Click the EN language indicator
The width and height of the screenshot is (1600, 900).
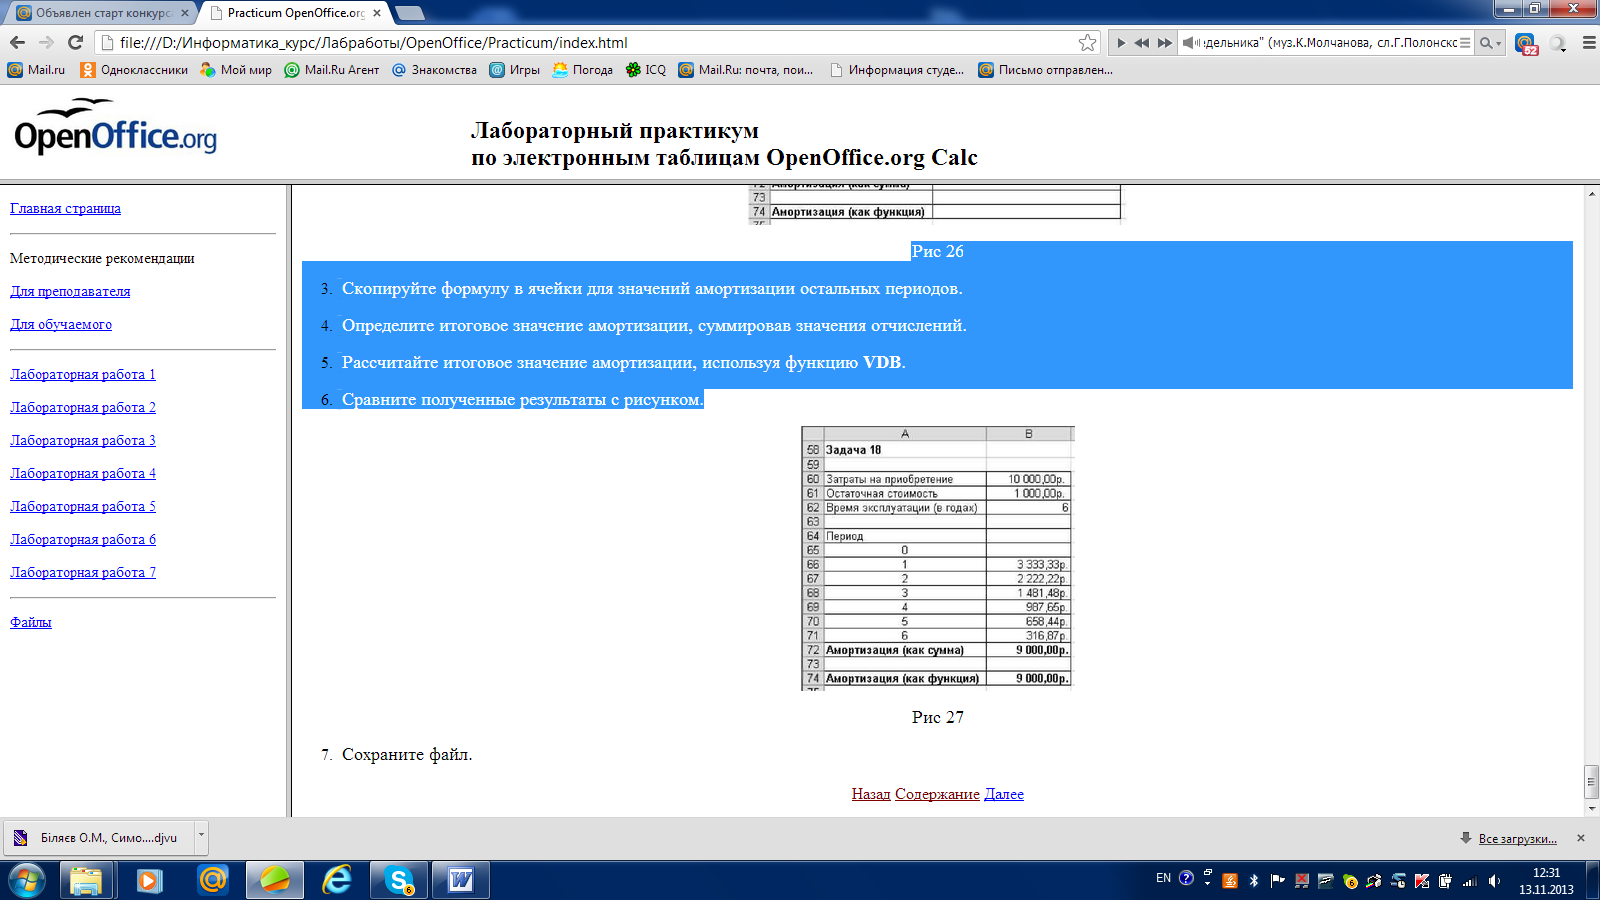(1163, 878)
